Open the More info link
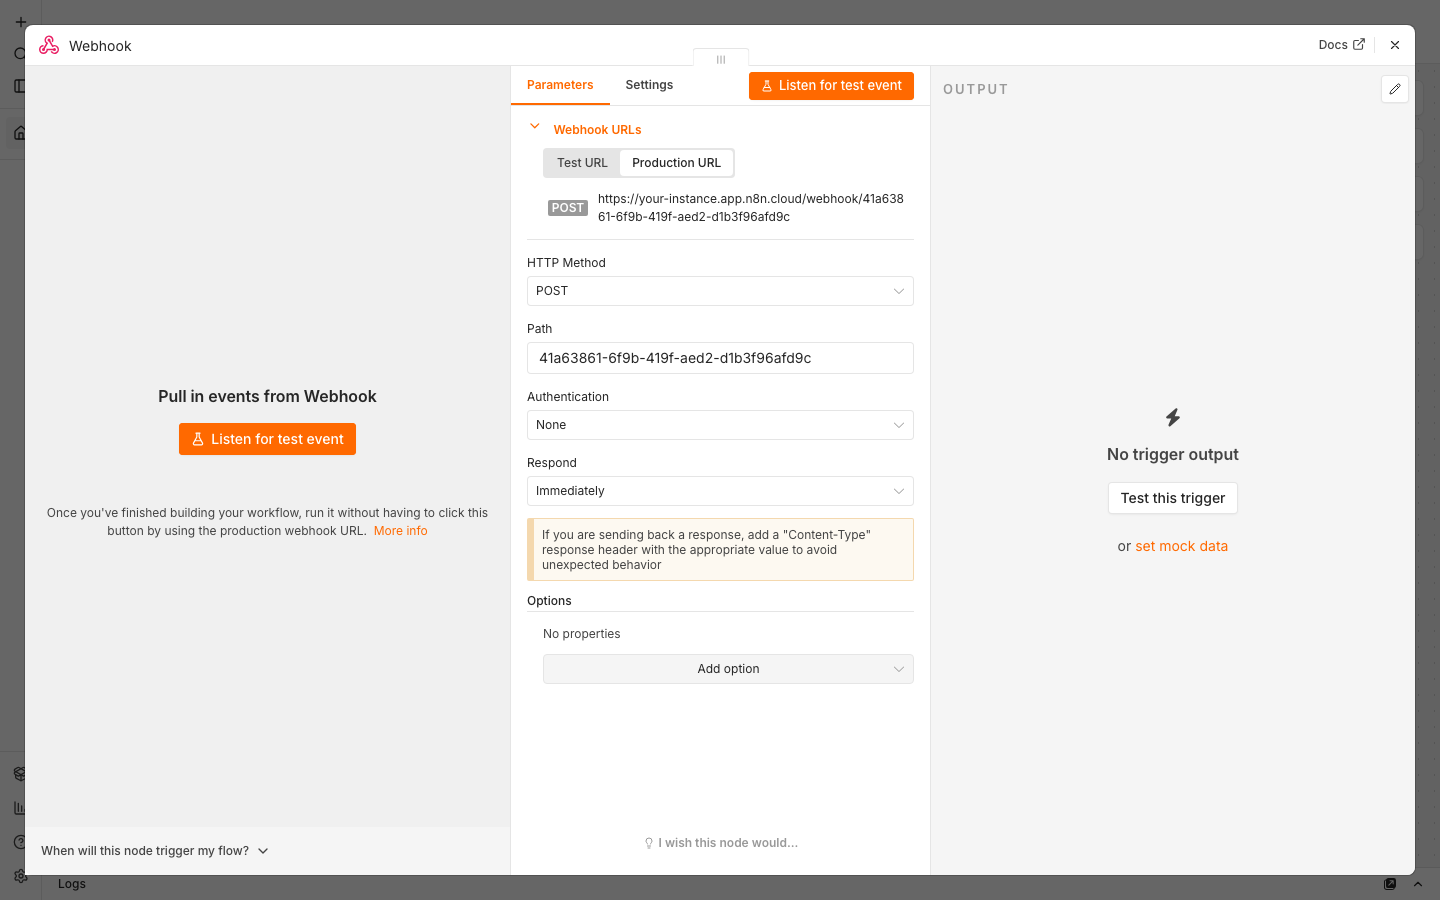 click(x=401, y=531)
